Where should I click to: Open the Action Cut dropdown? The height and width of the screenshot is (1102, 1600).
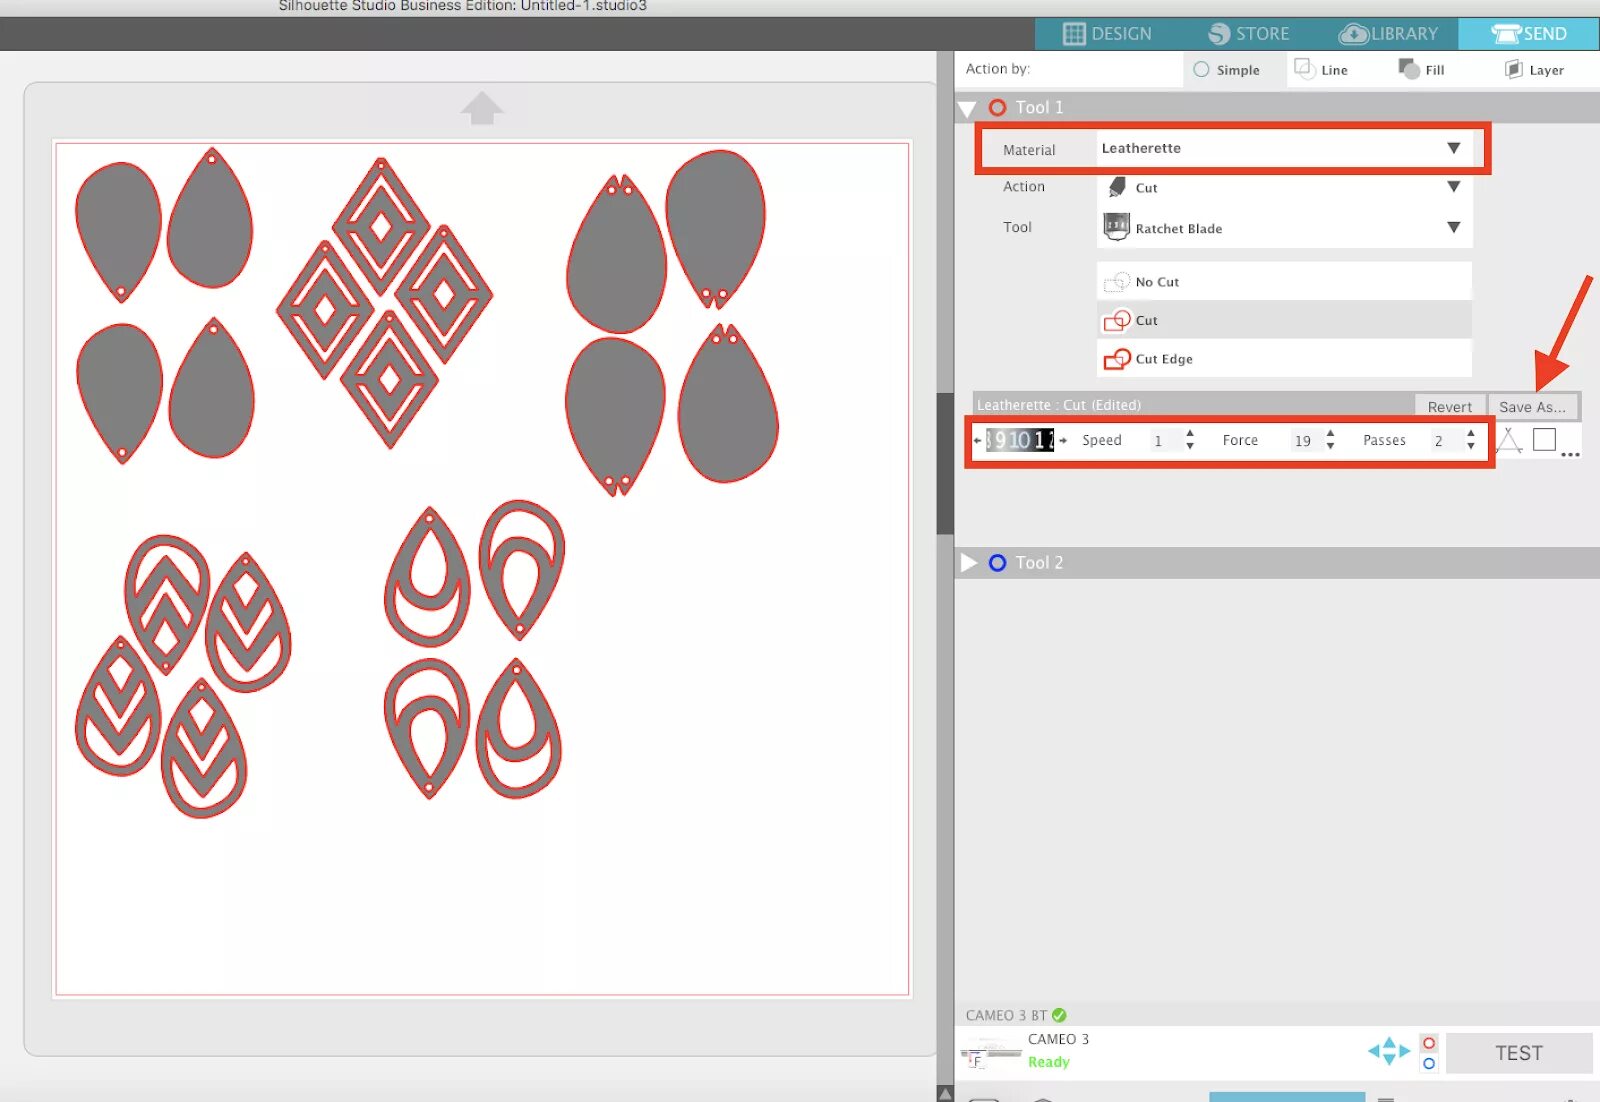1284,187
